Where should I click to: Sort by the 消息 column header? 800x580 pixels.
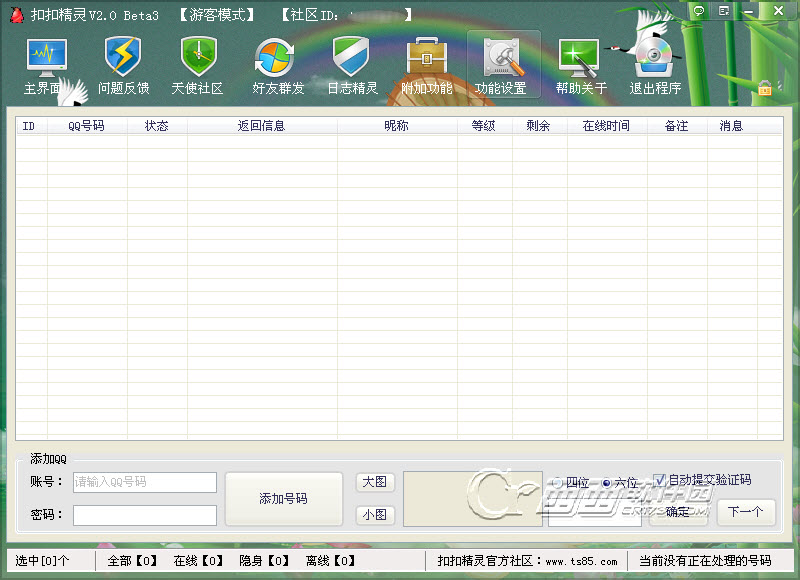tap(732, 126)
